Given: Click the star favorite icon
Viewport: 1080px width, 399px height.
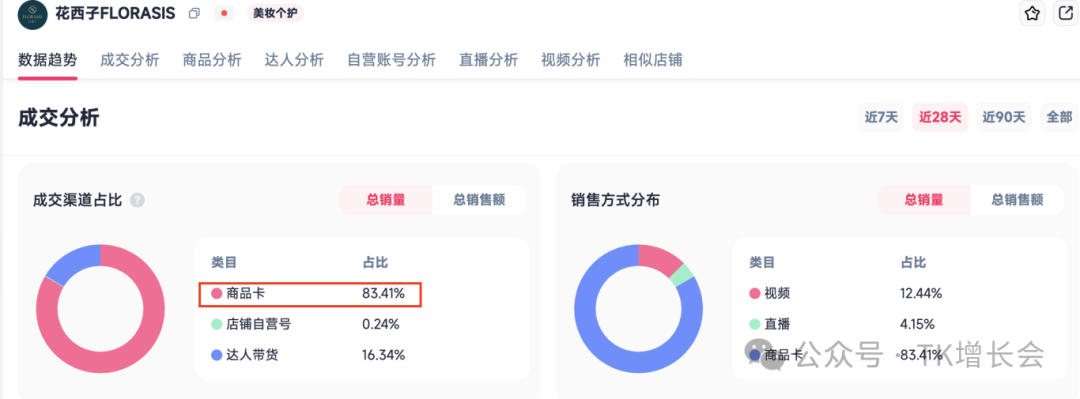Looking at the screenshot, I should tap(1031, 13).
